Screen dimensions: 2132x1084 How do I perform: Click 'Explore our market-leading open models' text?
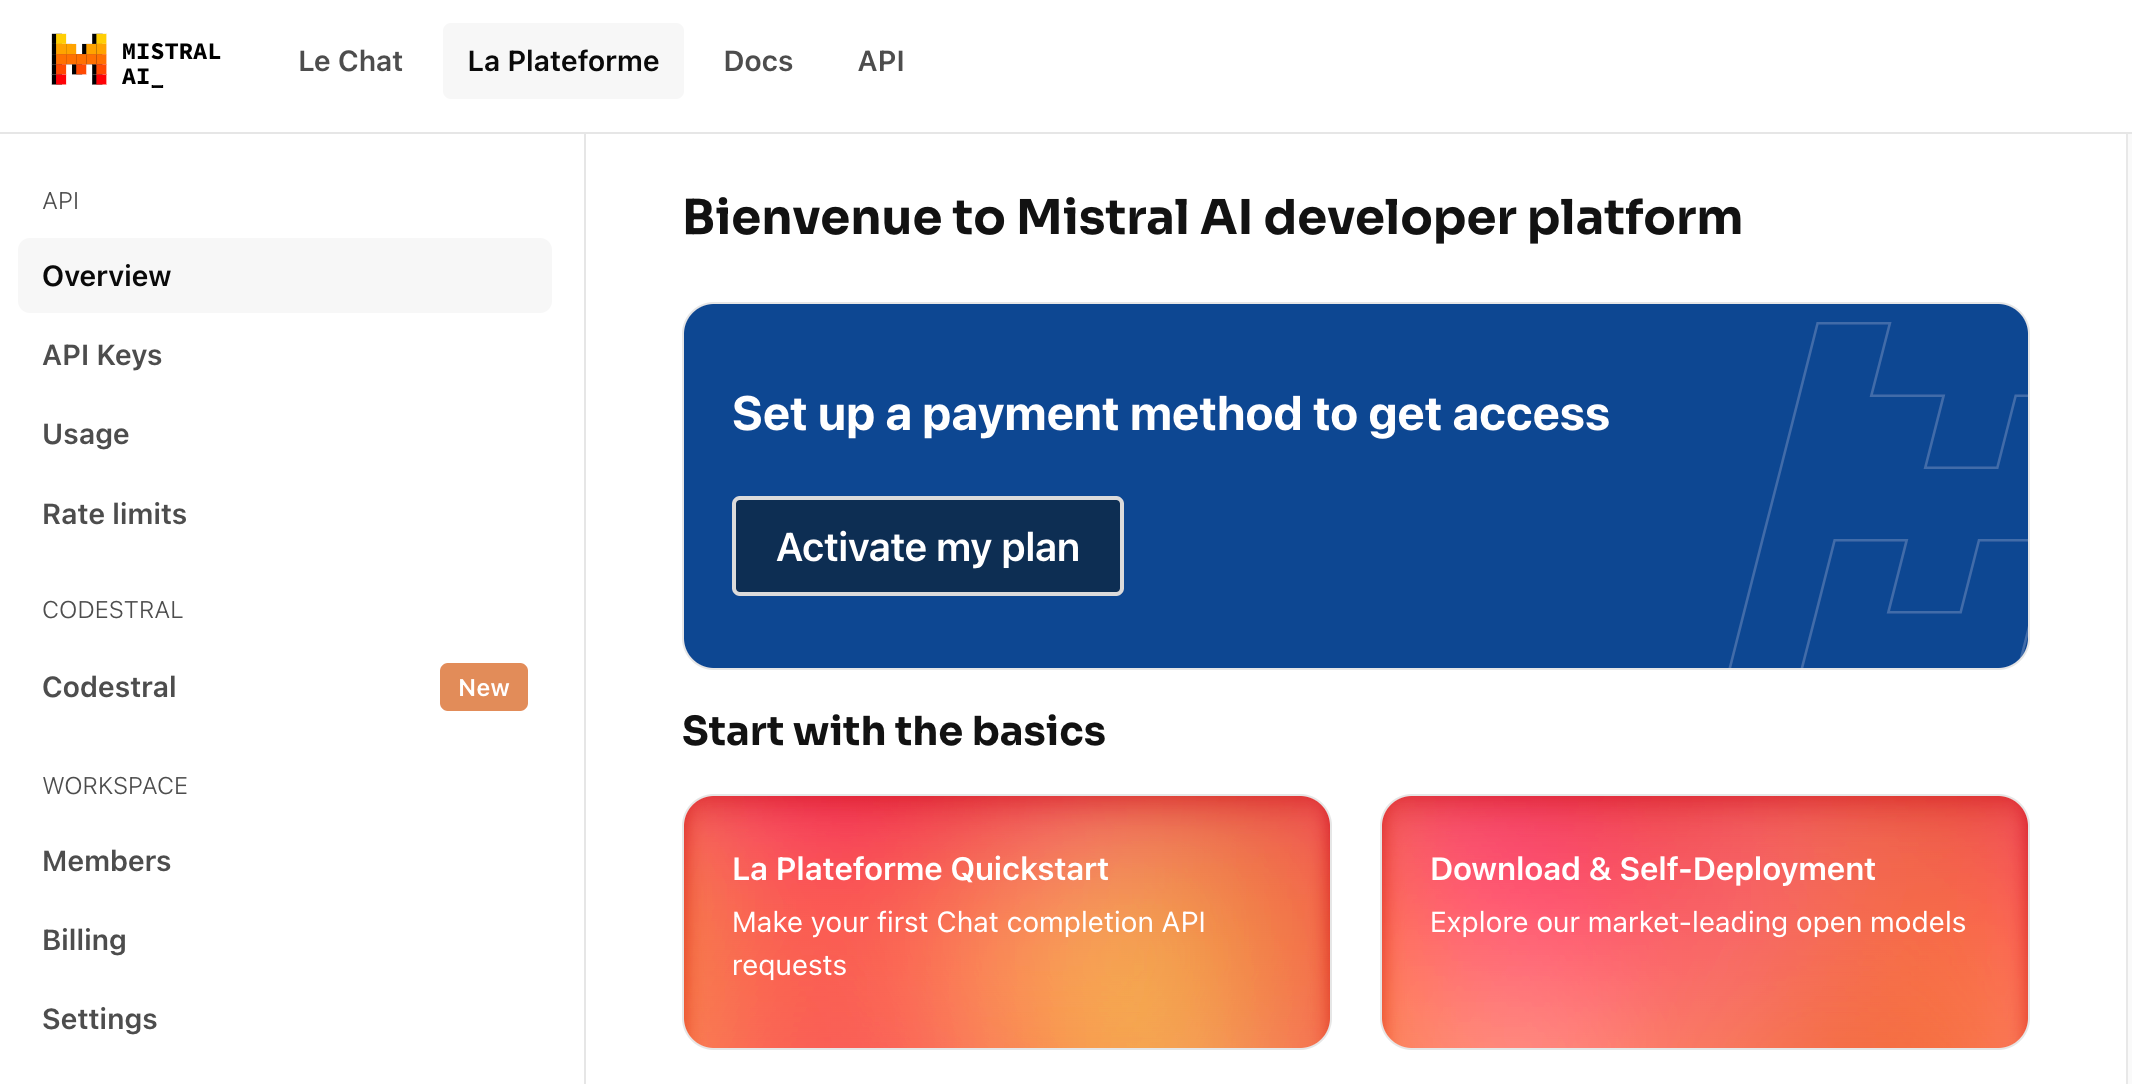point(1698,922)
